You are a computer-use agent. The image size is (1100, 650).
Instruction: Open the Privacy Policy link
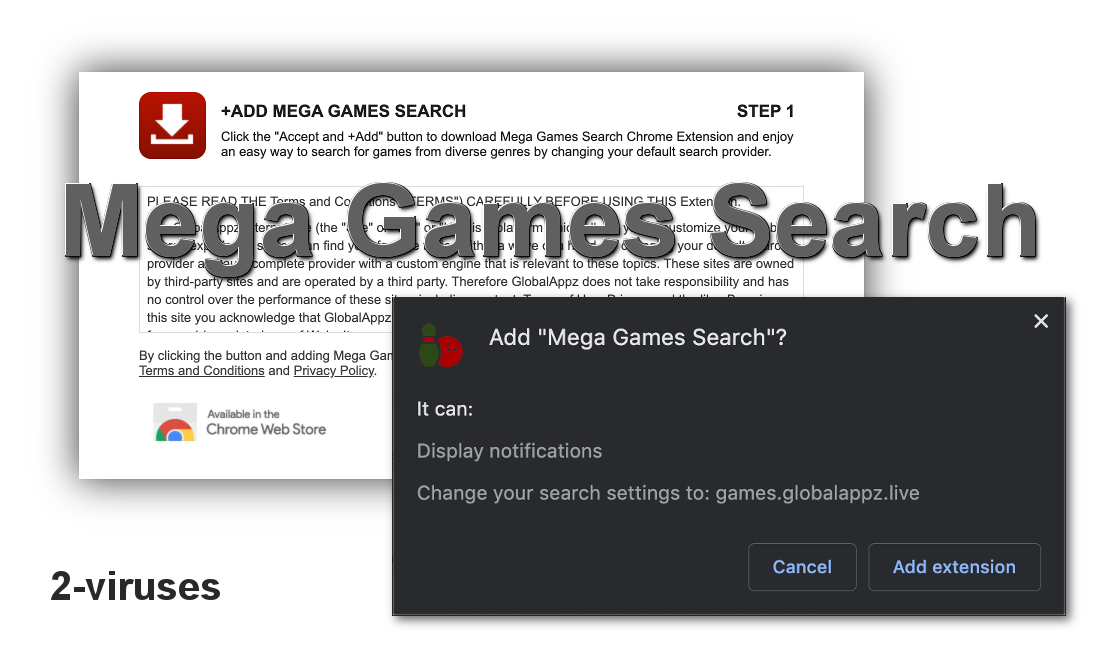(x=333, y=370)
